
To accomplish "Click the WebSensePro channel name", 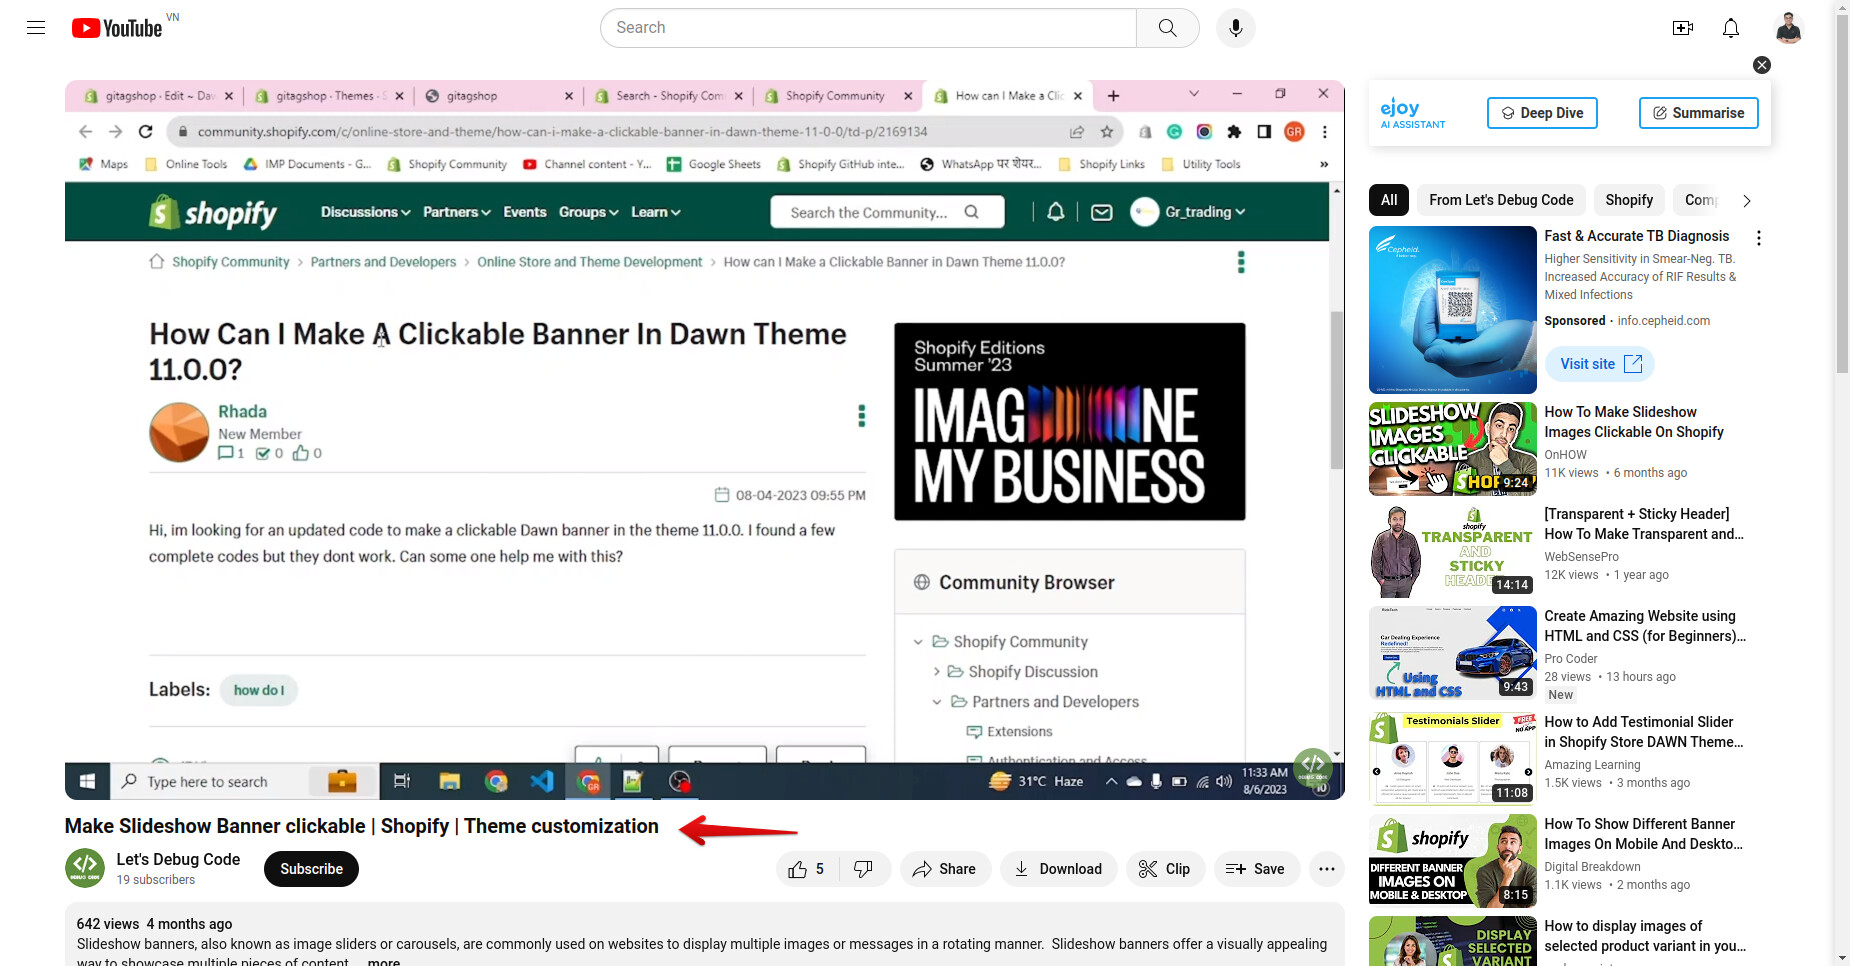I will (1581, 557).
